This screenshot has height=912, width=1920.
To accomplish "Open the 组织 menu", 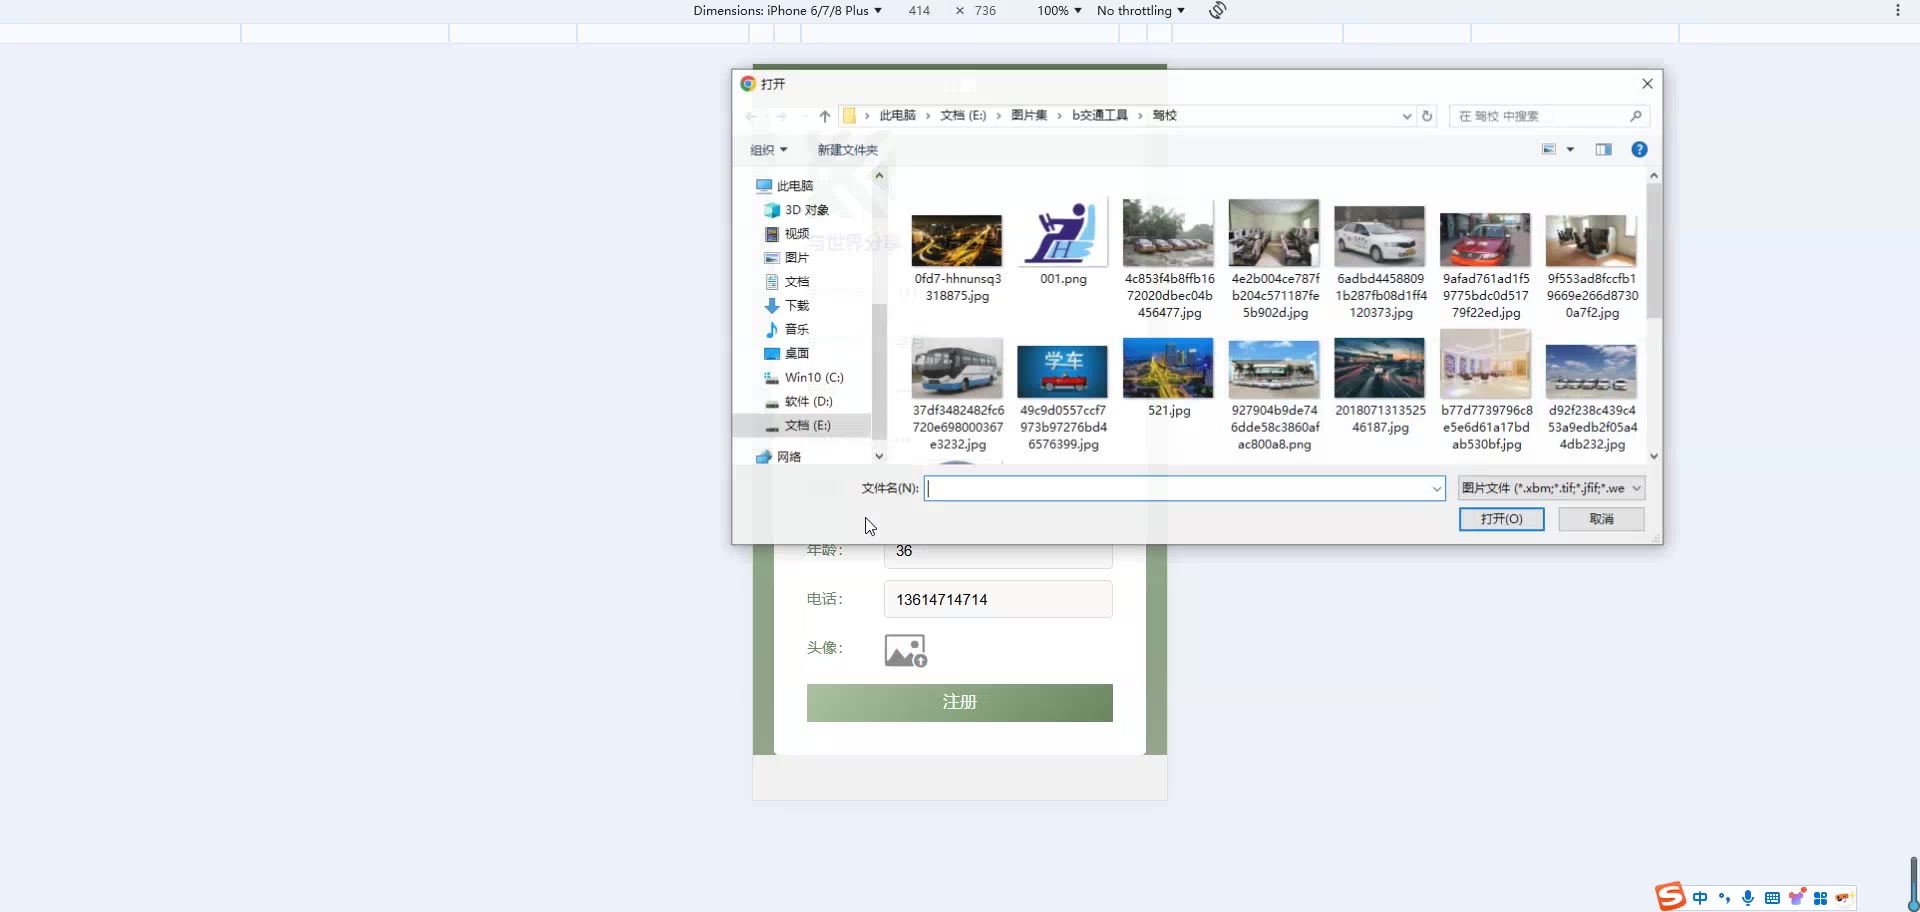I will coord(768,150).
